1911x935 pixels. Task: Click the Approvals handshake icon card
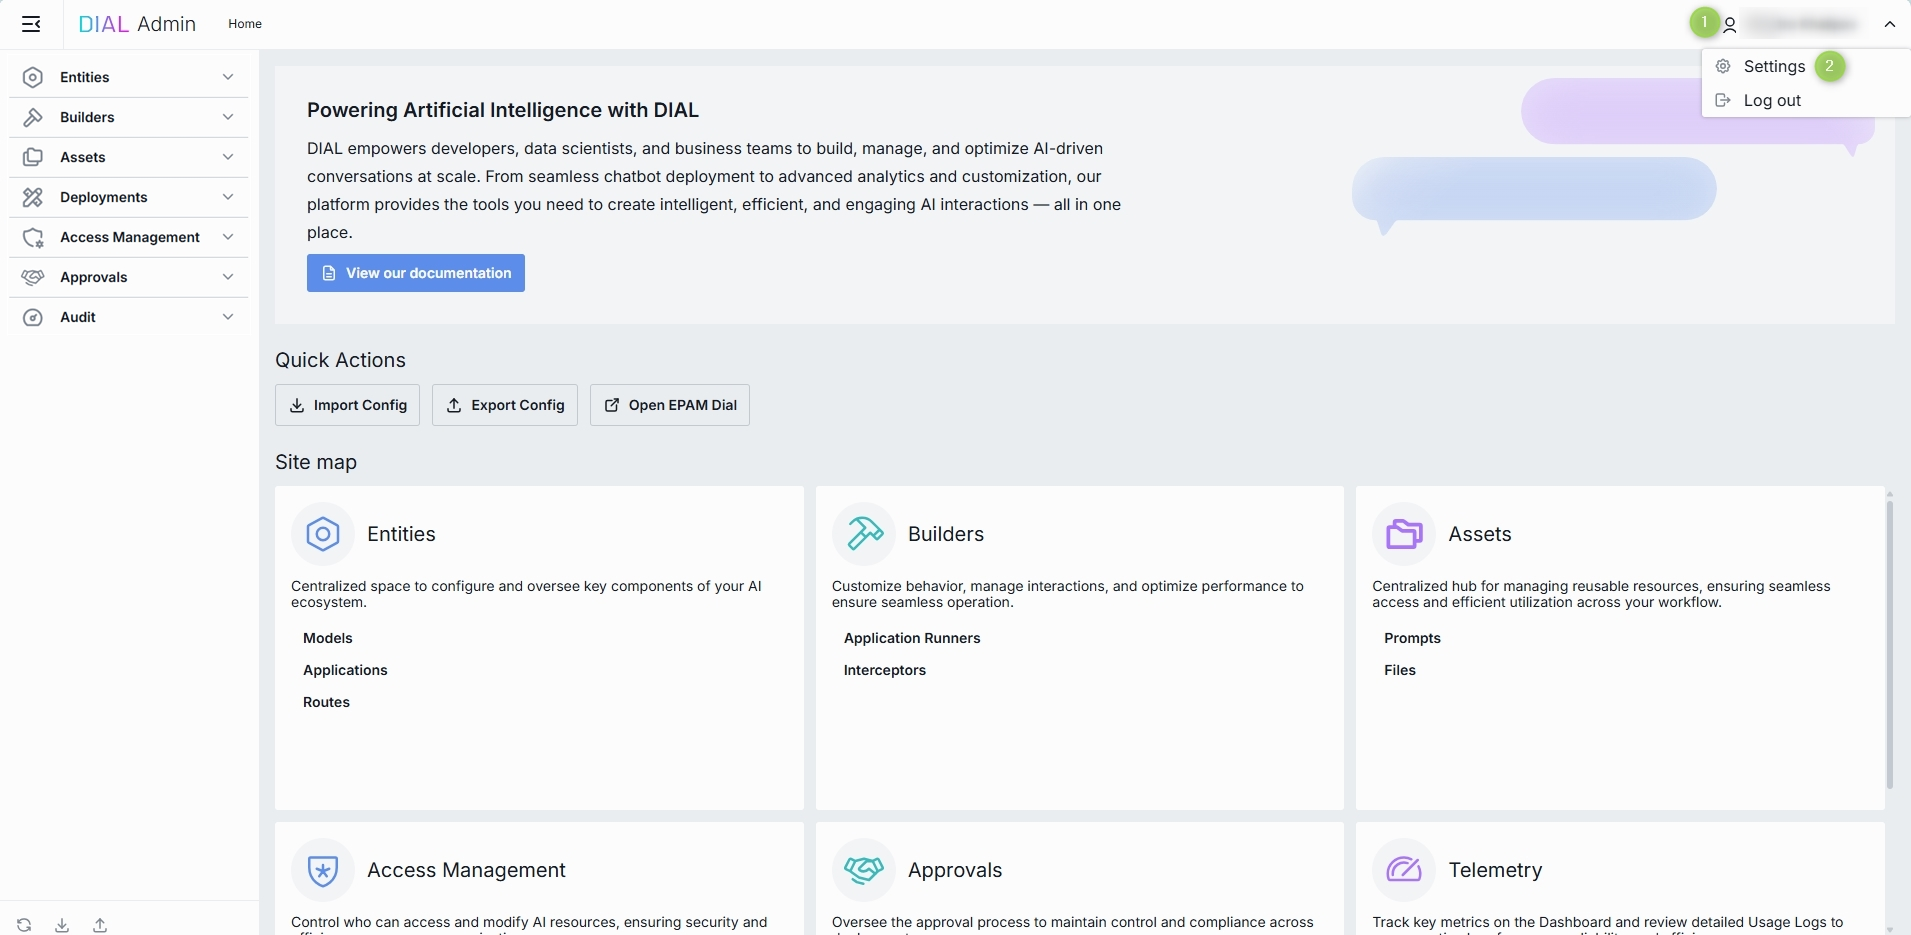(864, 870)
